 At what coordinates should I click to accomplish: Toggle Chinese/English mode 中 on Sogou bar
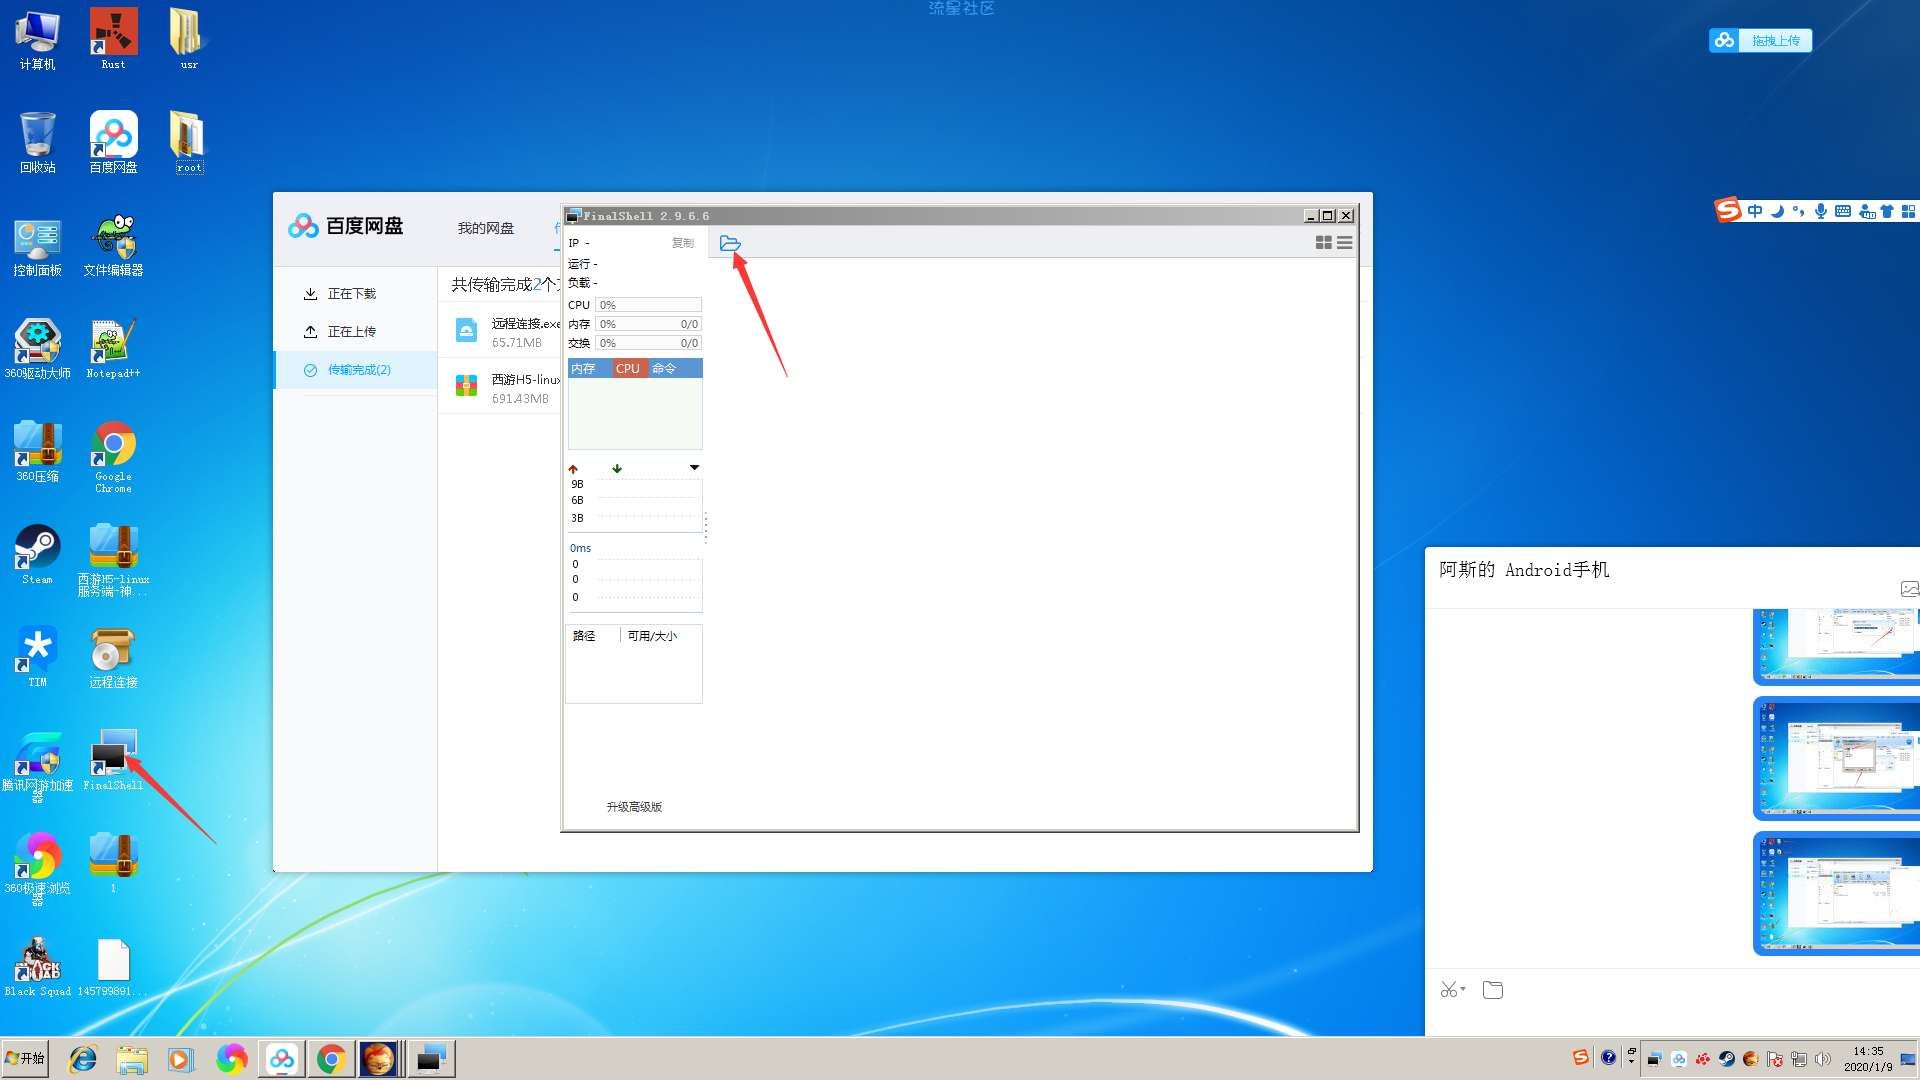[x=1755, y=211]
